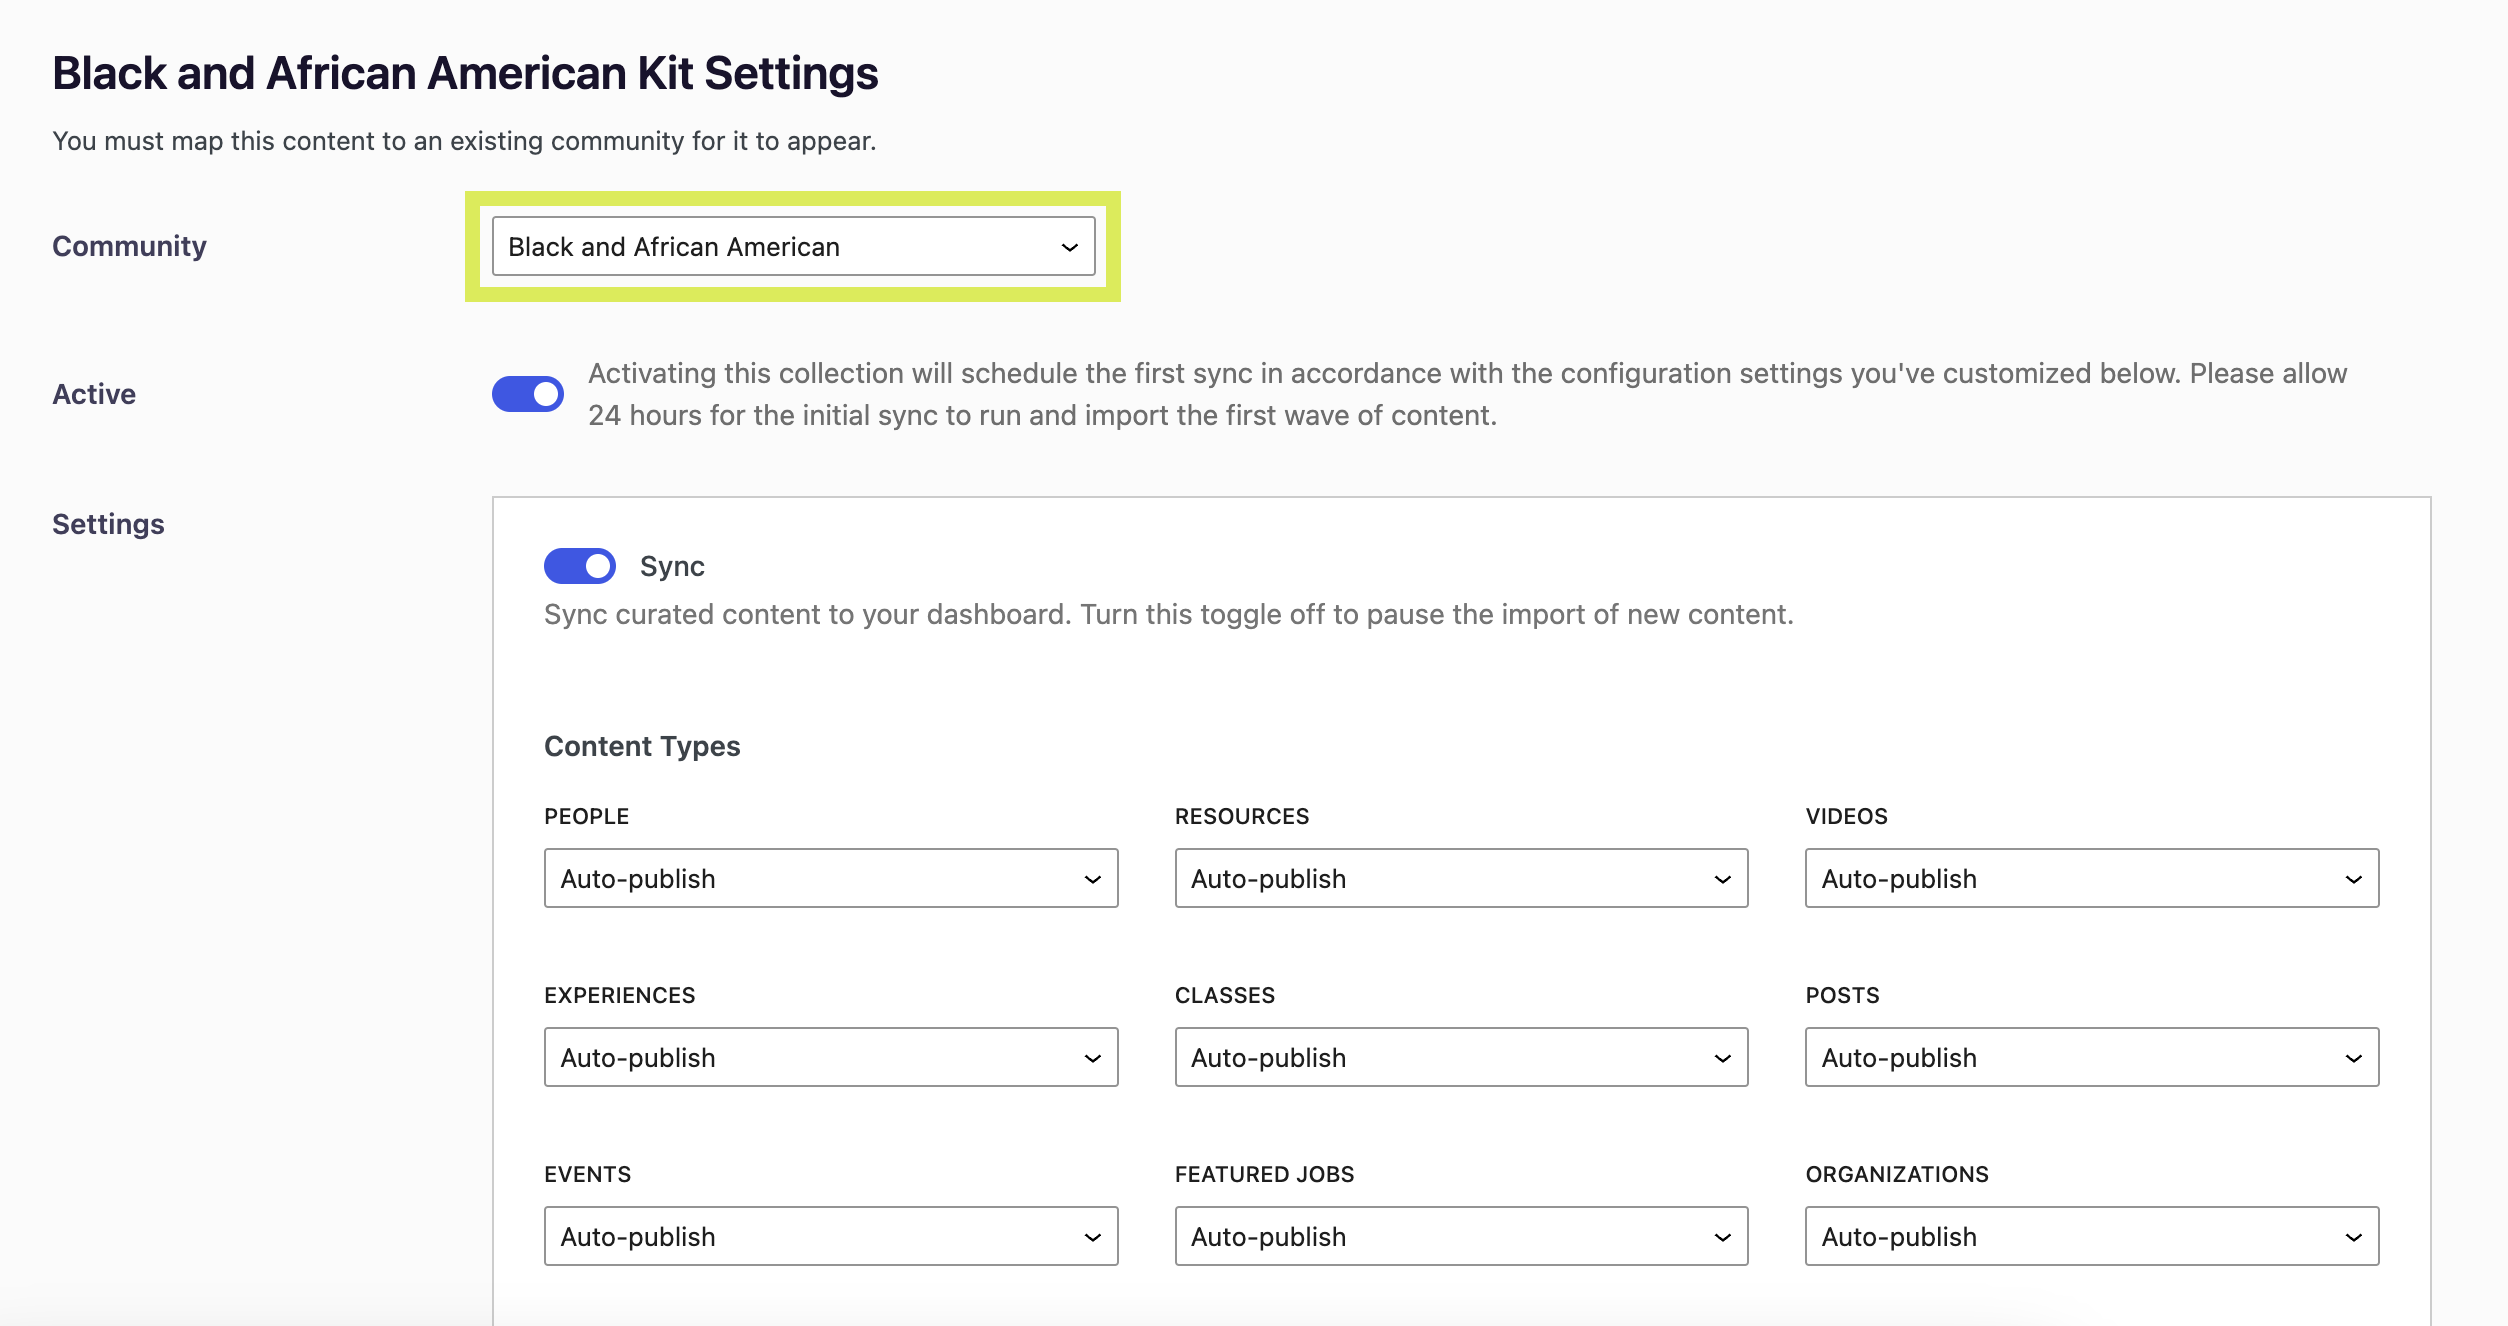Click the 'You must map this content' notice
2508x1326 pixels.
tap(464, 141)
